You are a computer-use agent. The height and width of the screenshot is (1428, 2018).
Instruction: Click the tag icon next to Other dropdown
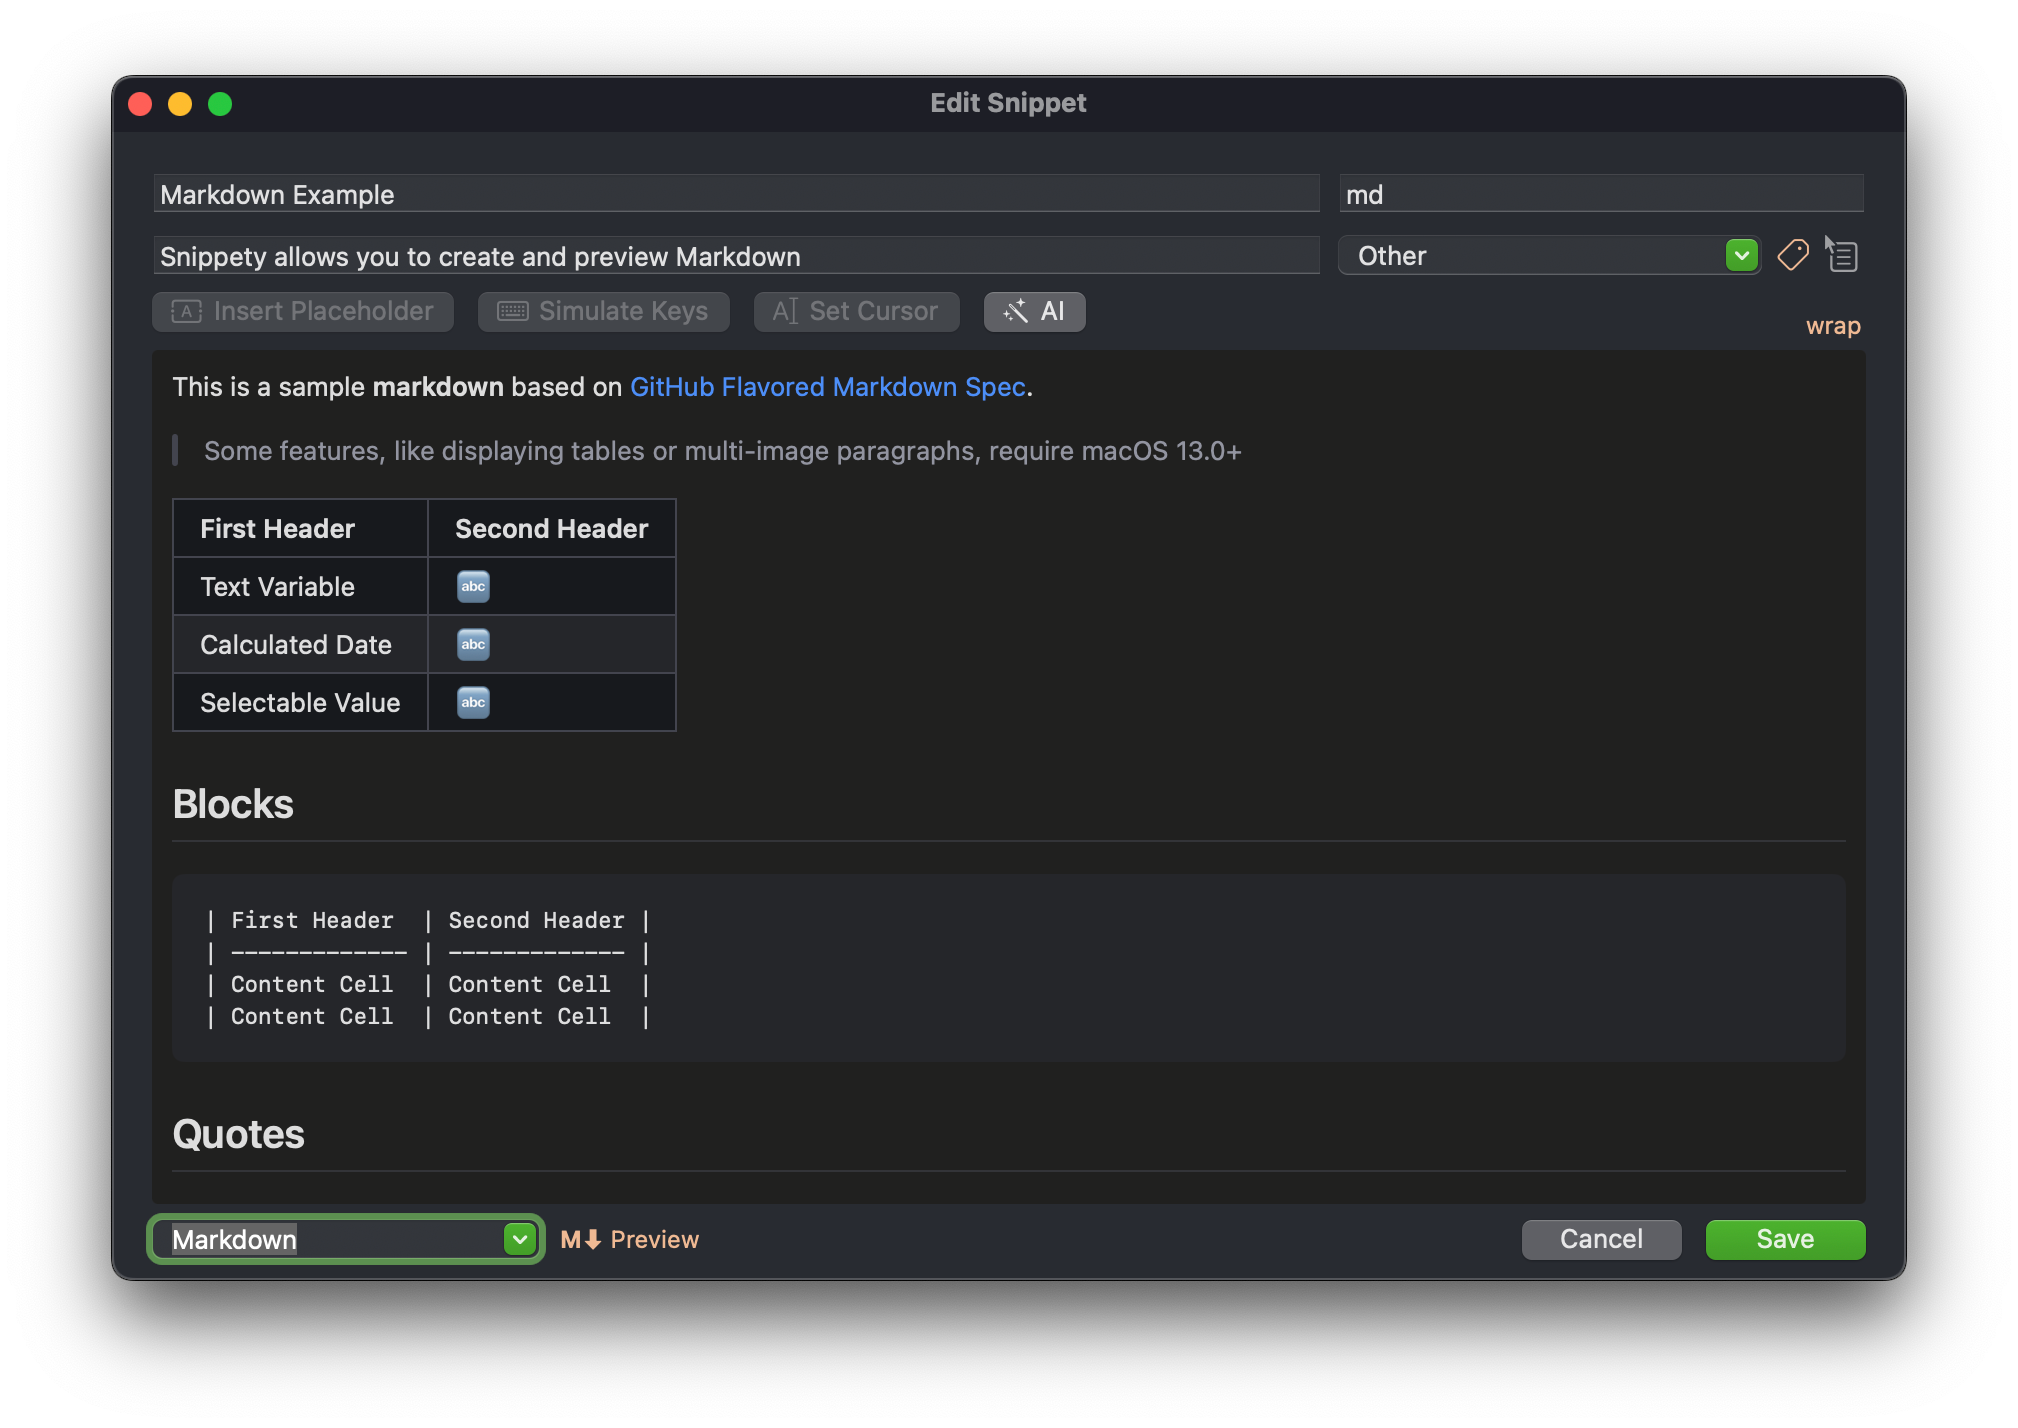point(1792,255)
